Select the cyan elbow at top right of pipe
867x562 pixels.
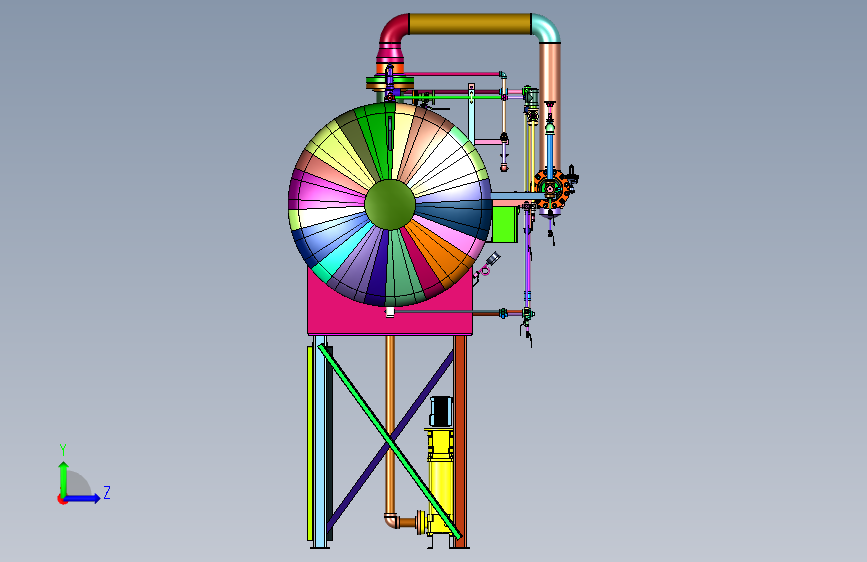click(546, 28)
